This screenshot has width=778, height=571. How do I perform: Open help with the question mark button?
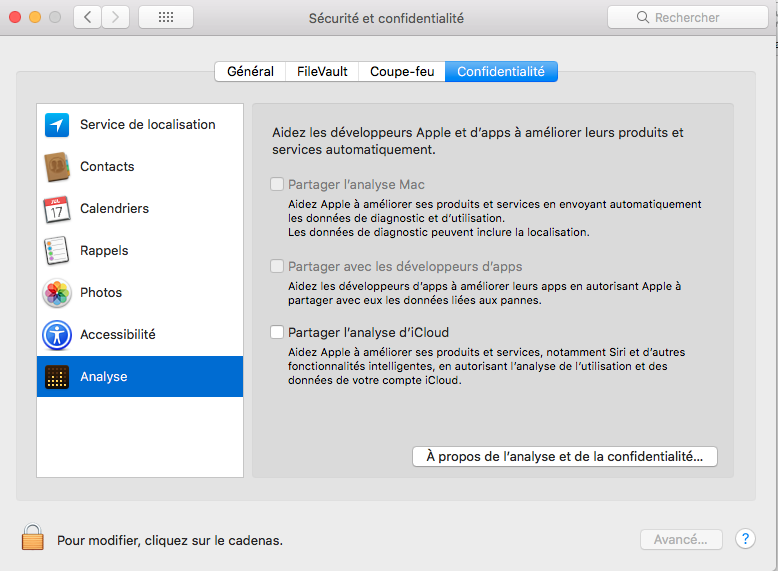click(745, 539)
